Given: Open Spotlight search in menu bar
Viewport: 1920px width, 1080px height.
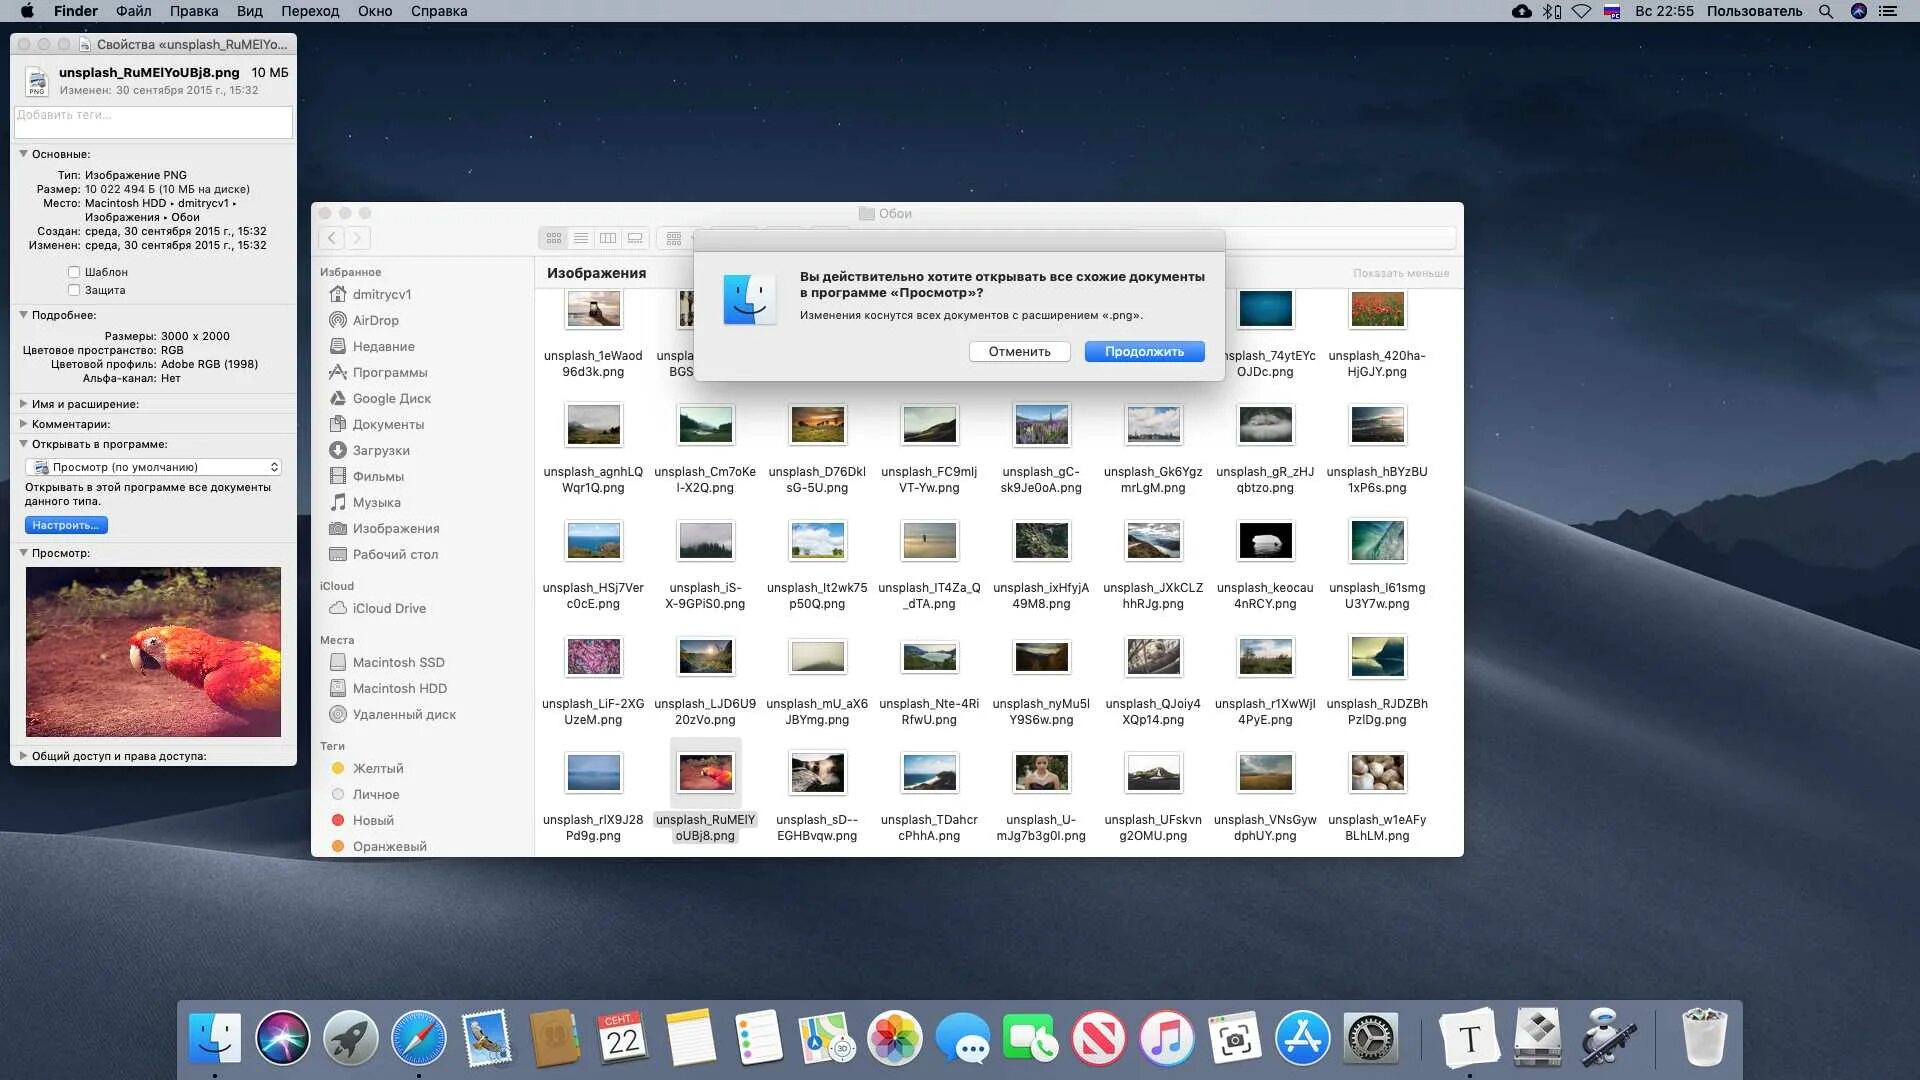Looking at the screenshot, I should tap(1826, 12).
